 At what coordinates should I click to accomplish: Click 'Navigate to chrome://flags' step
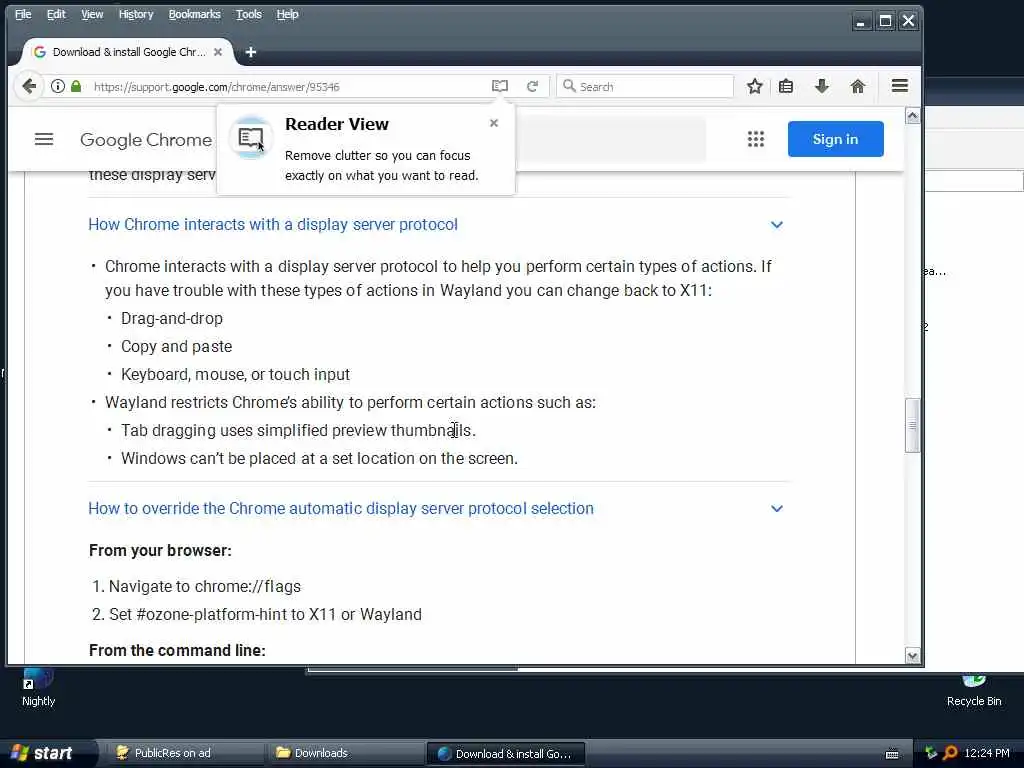pos(204,586)
